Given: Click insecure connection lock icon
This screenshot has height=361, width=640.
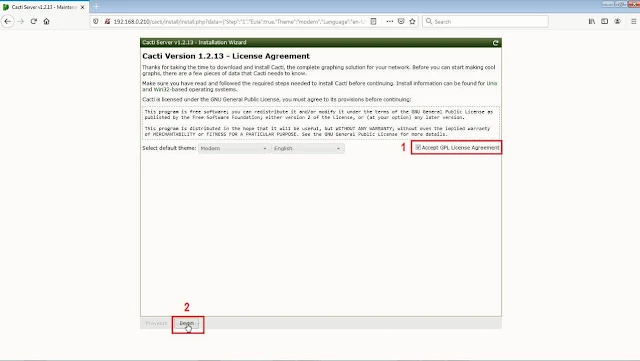Looking at the screenshot, I should coord(107,21).
